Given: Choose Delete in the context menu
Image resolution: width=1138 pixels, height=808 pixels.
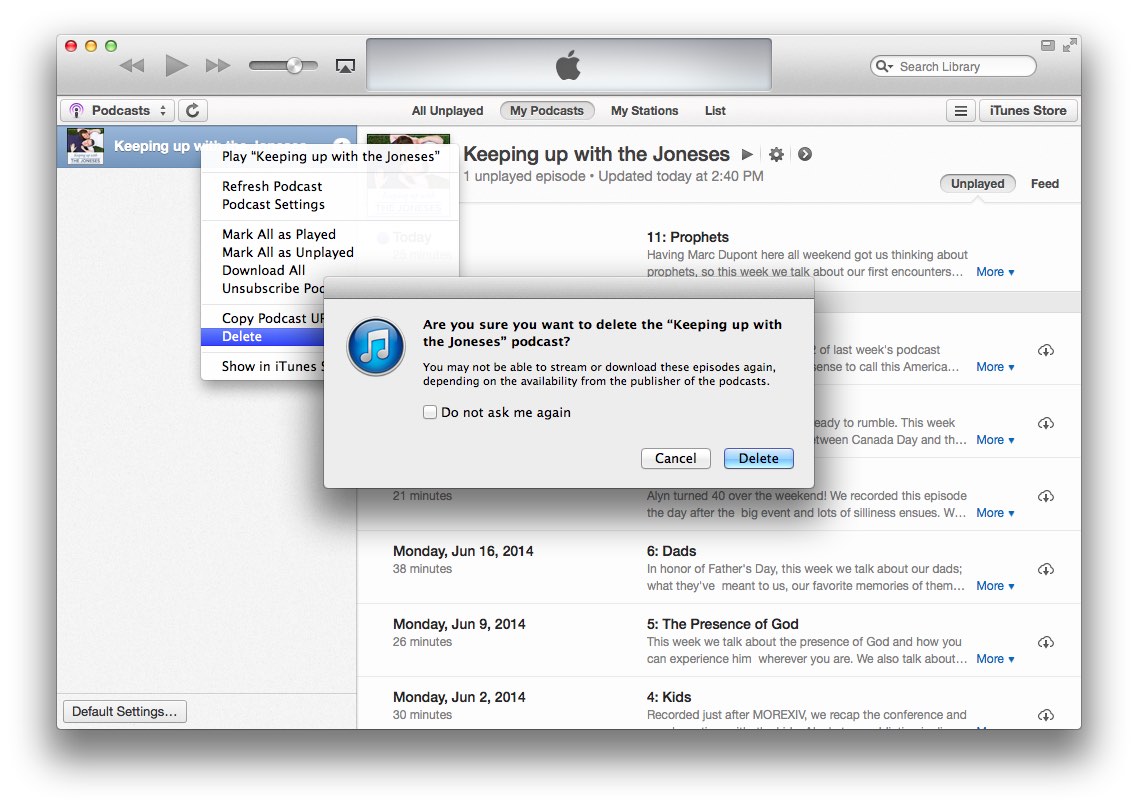Looking at the screenshot, I should tap(263, 336).
